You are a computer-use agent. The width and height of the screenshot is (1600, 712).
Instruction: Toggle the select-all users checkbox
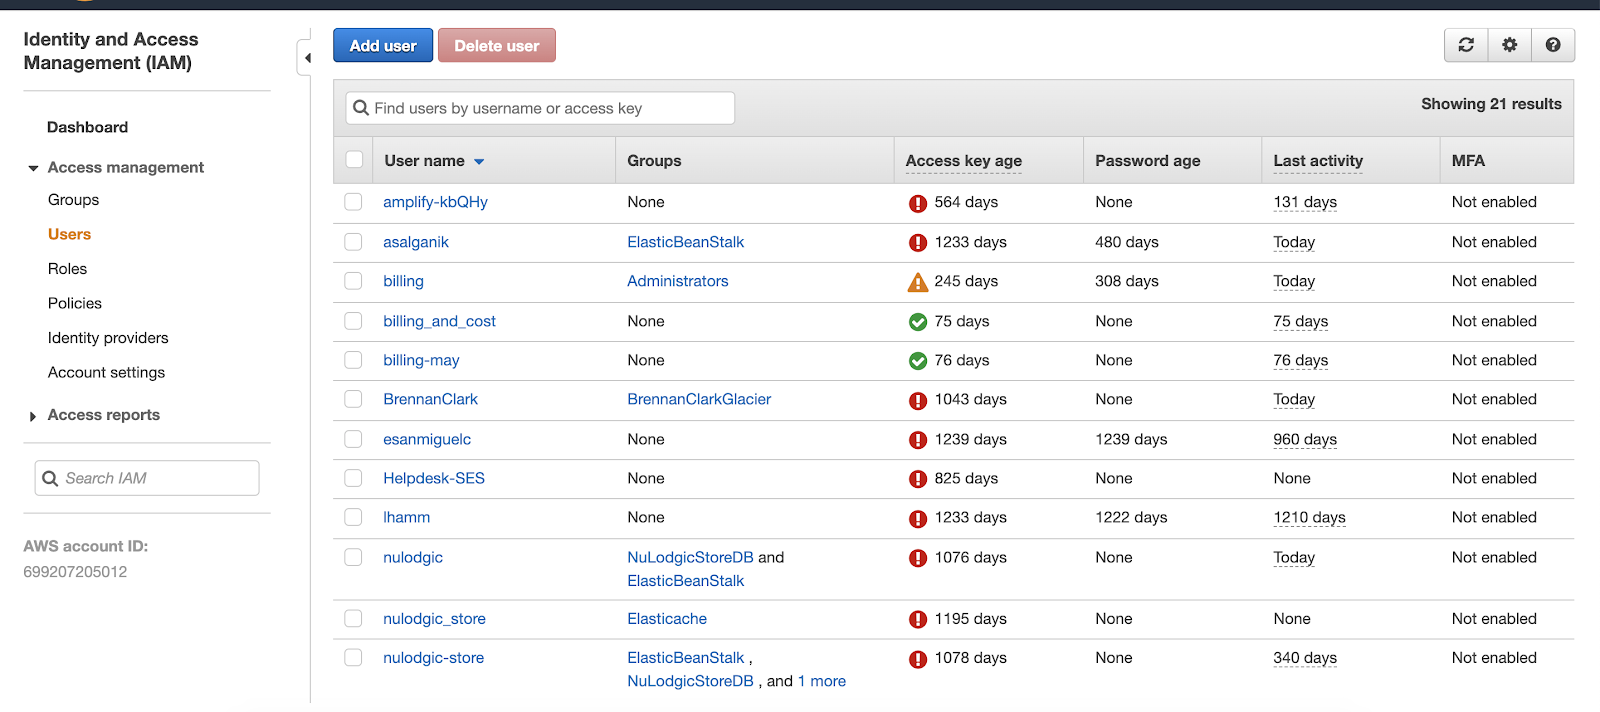click(x=354, y=160)
